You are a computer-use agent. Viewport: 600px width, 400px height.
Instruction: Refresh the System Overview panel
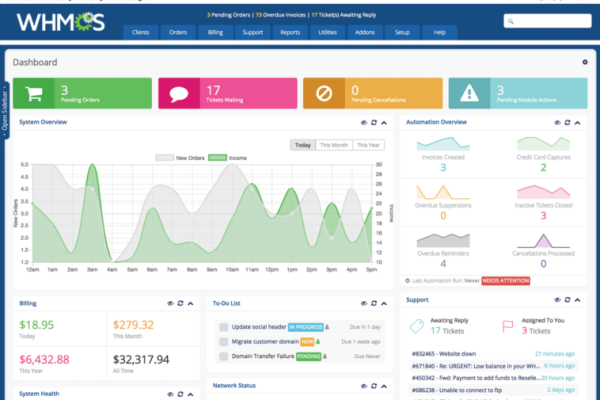373,122
